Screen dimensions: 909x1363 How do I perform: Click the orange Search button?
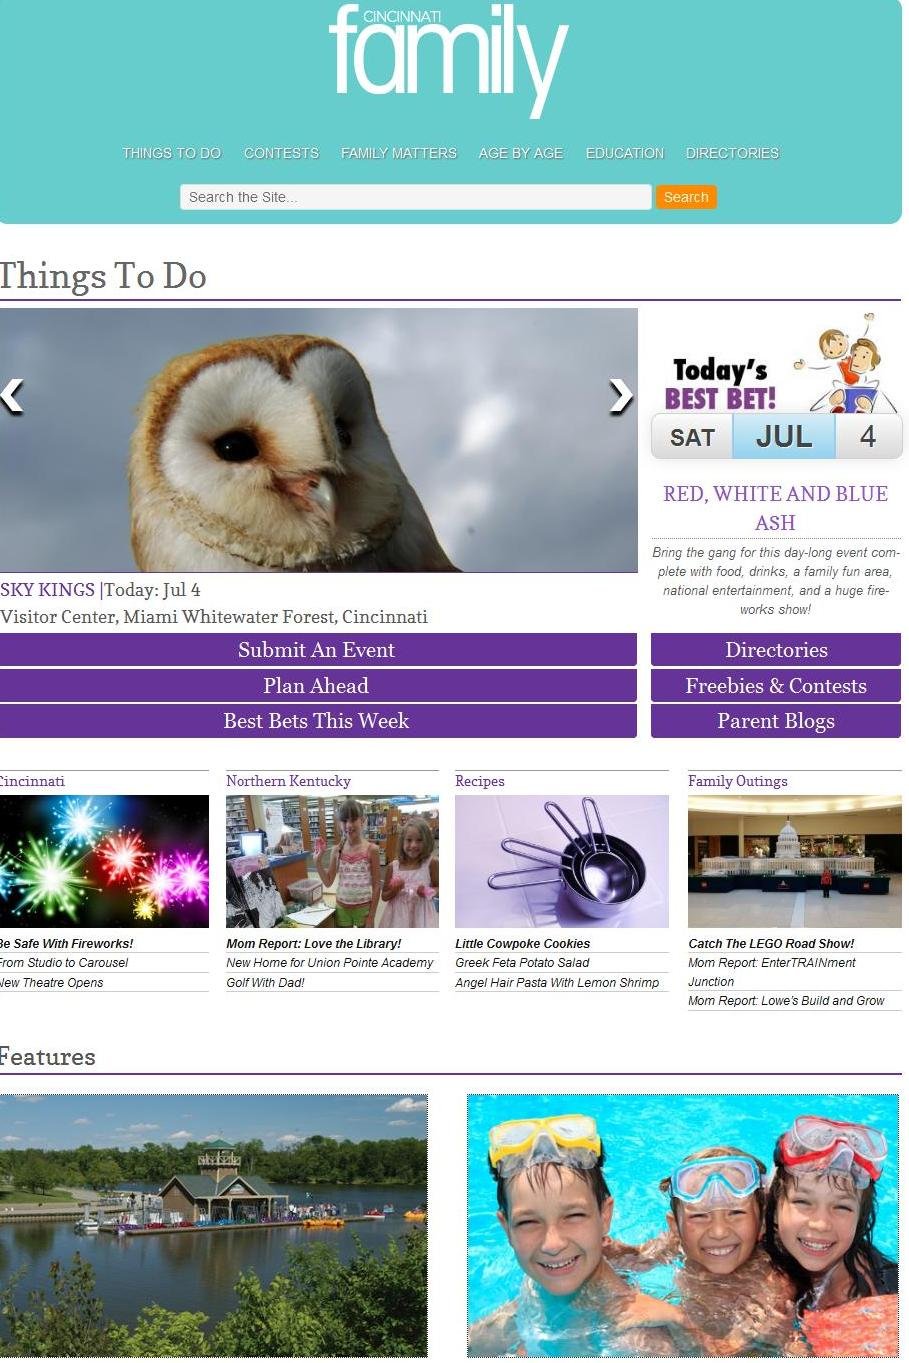(686, 197)
